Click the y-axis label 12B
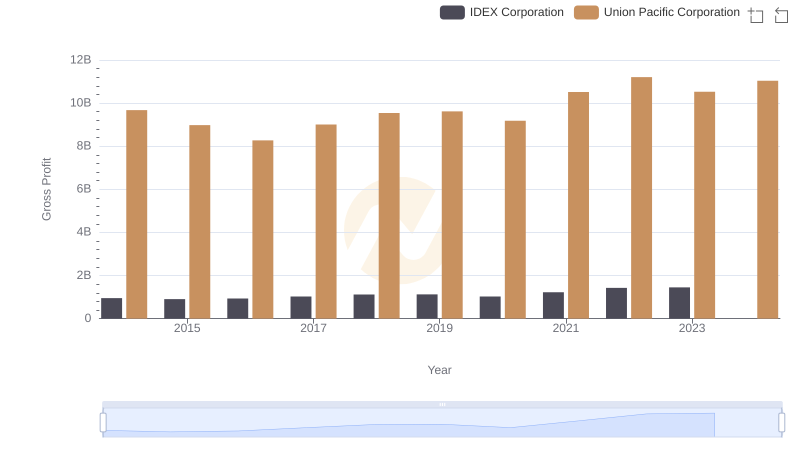 click(x=81, y=60)
